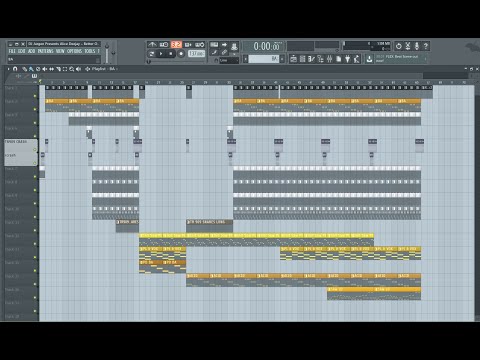The height and width of the screenshot is (360, 480).
Task: Click the Stop transport button
Action: tap(171, 53)
